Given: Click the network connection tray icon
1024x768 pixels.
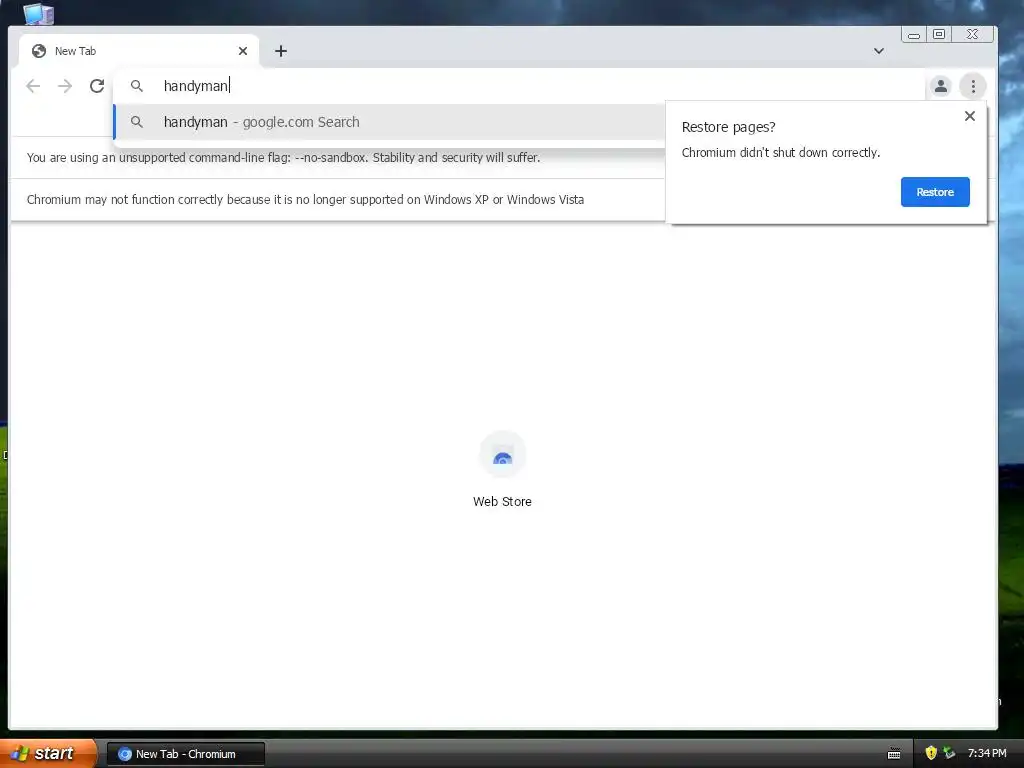Looking at the screenshot, I should click(x=950, y=753).
